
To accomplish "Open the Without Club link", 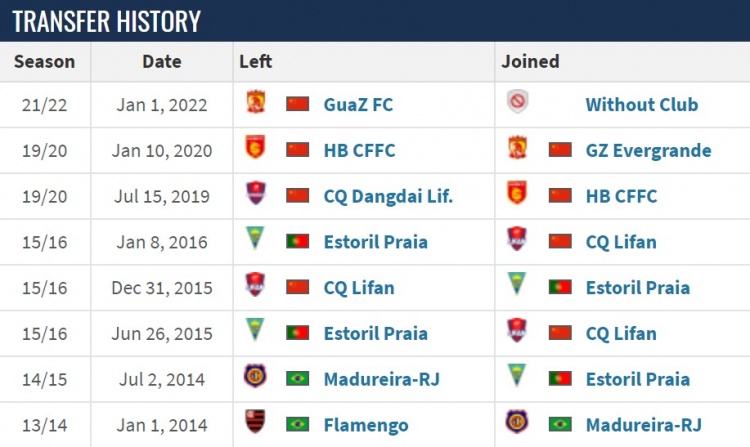I will click(x=642, y=105).
